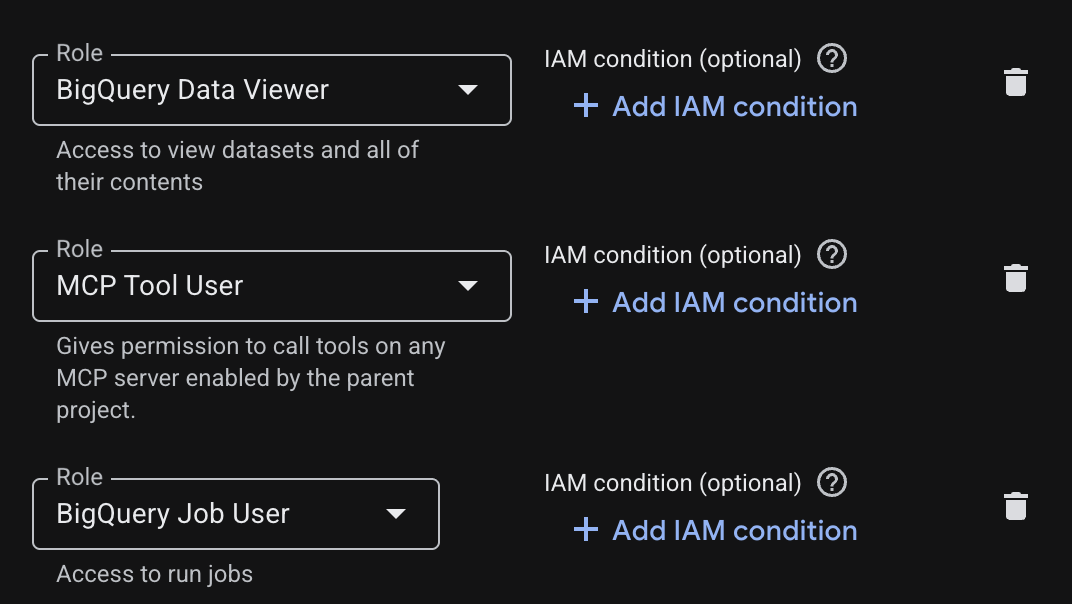
Task: Open the BigQuery Job User role dropdown
Action: [x=236, y=514]
